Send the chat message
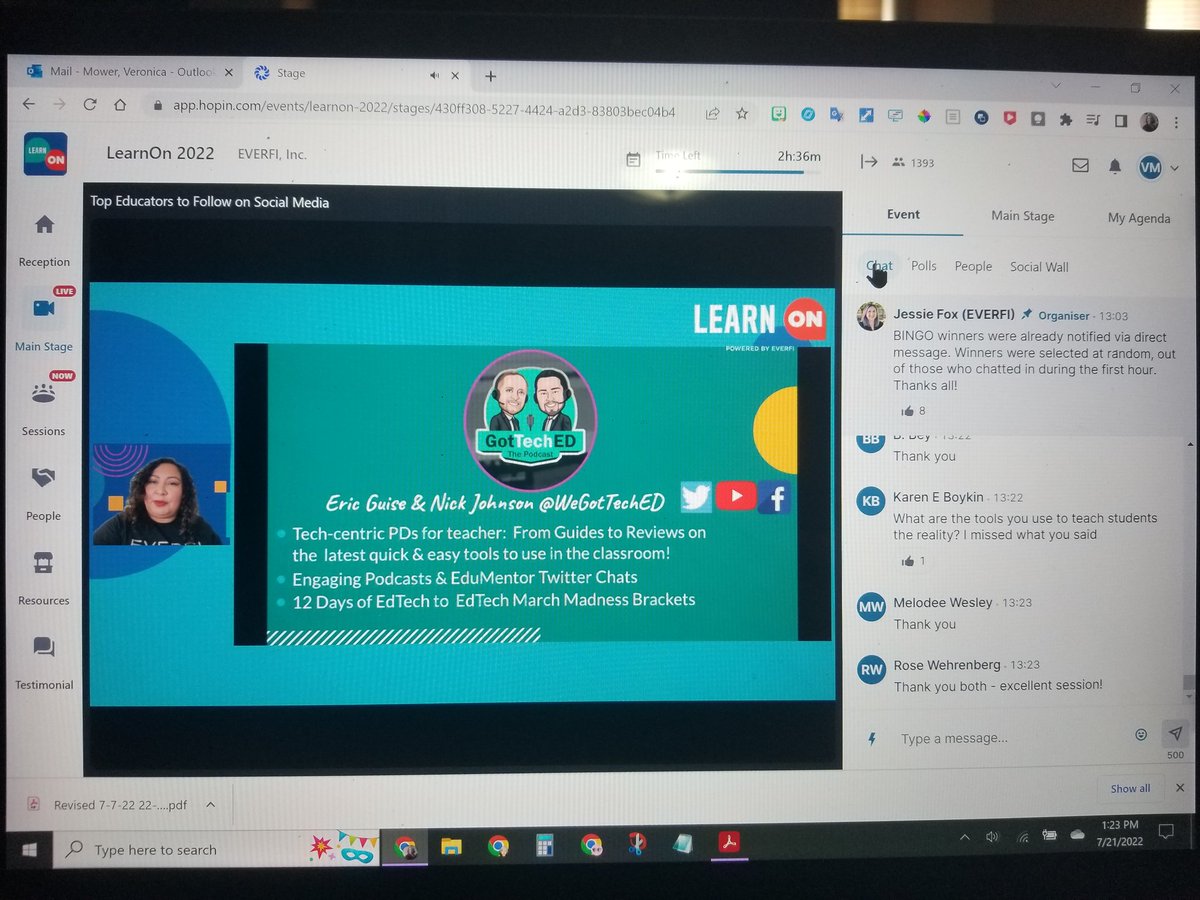 pyautogui.click(x=1175, y=733)
